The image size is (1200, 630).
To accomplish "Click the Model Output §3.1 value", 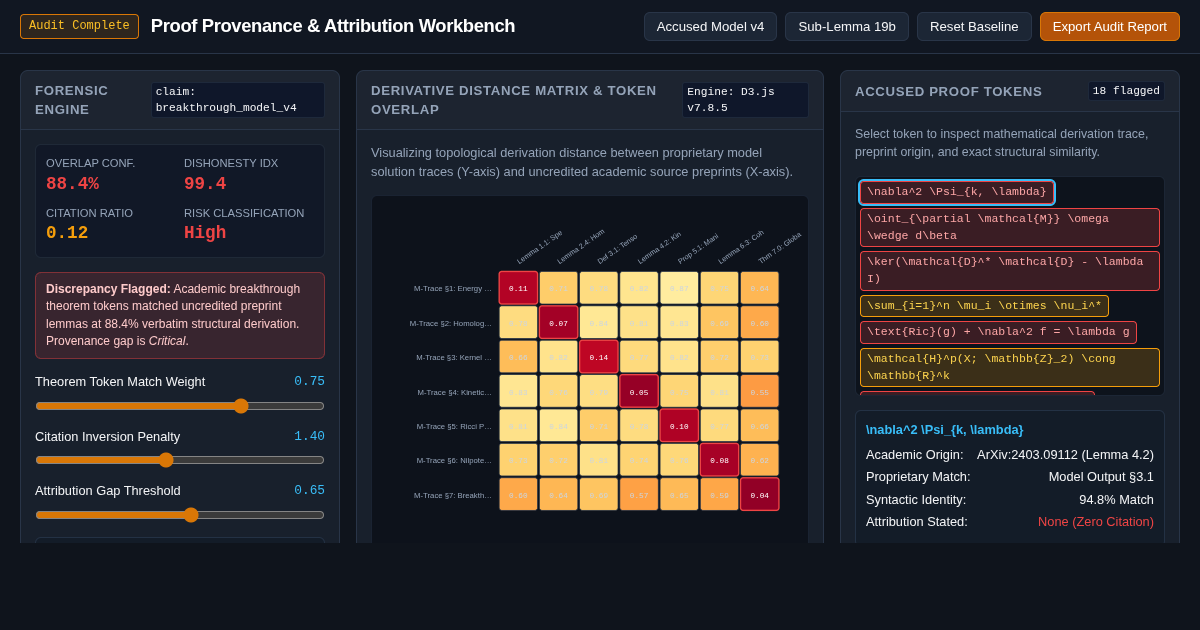I will pos(1101,477).
